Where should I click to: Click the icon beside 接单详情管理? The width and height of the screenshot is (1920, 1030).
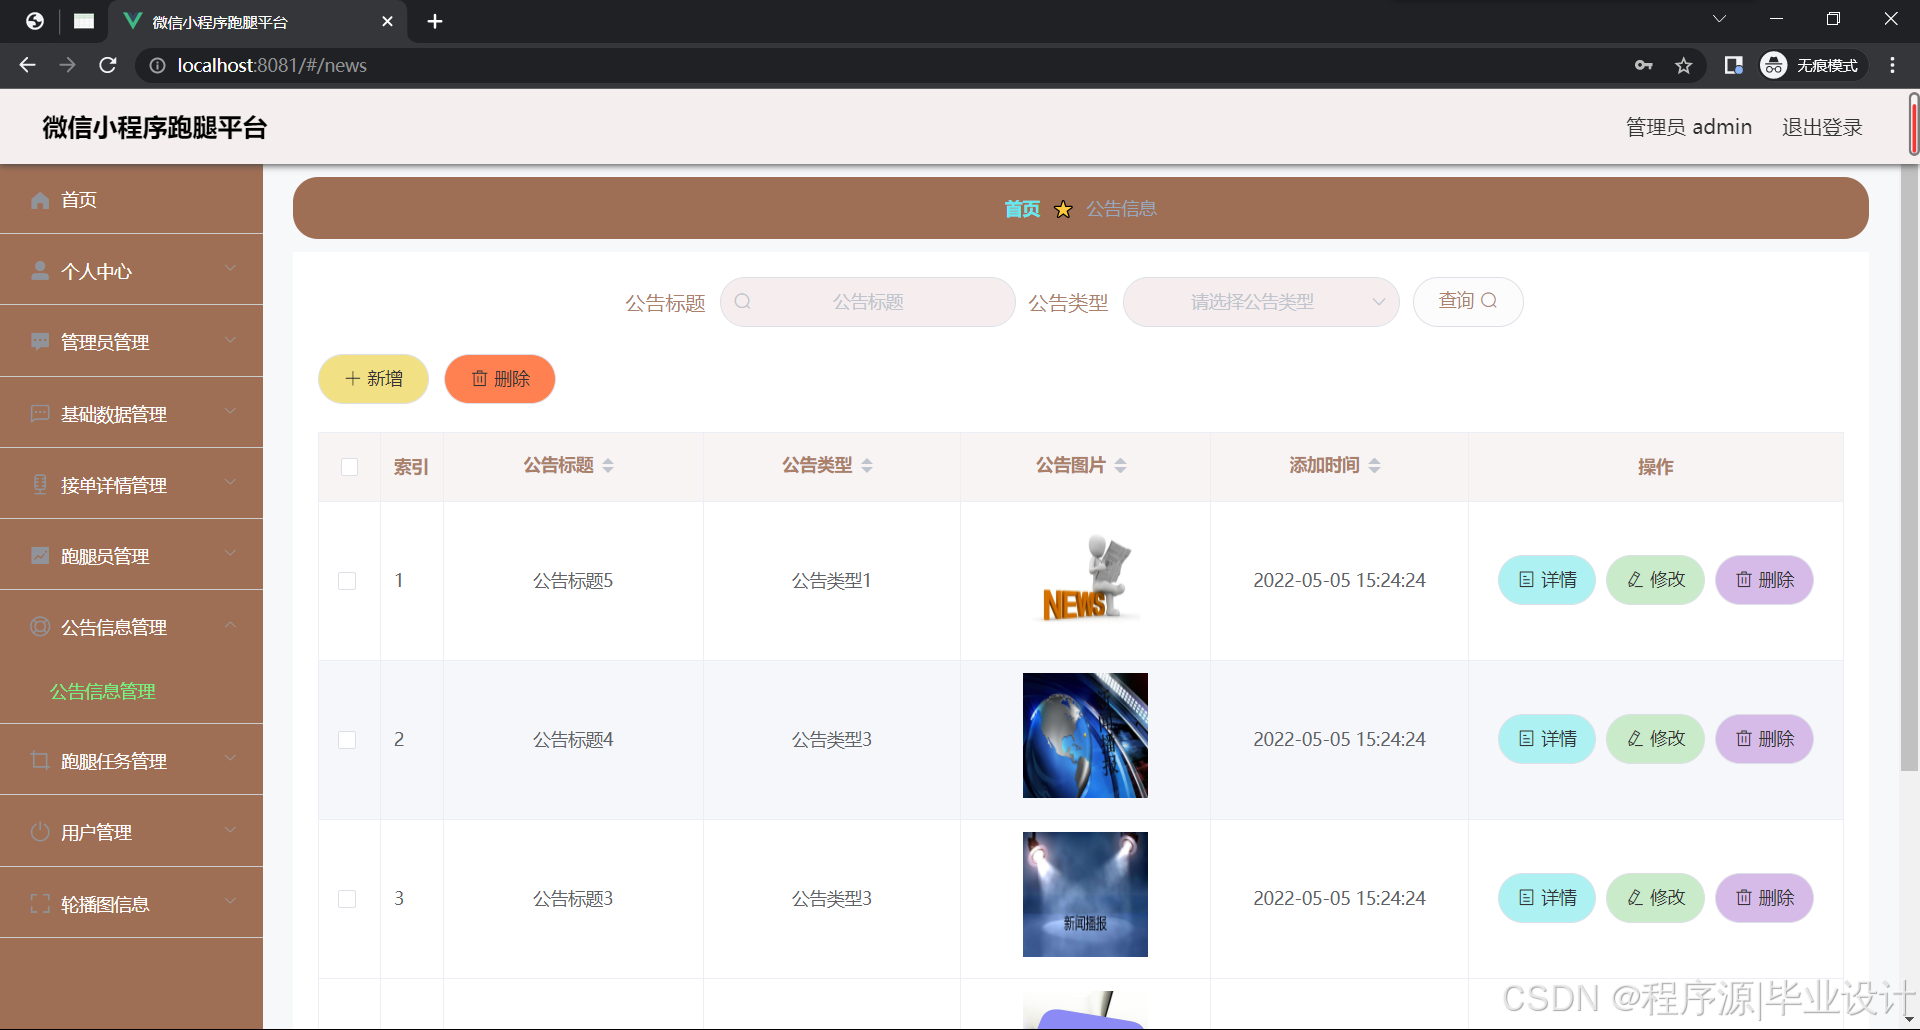pyautogui.click(x=40, y=485)
